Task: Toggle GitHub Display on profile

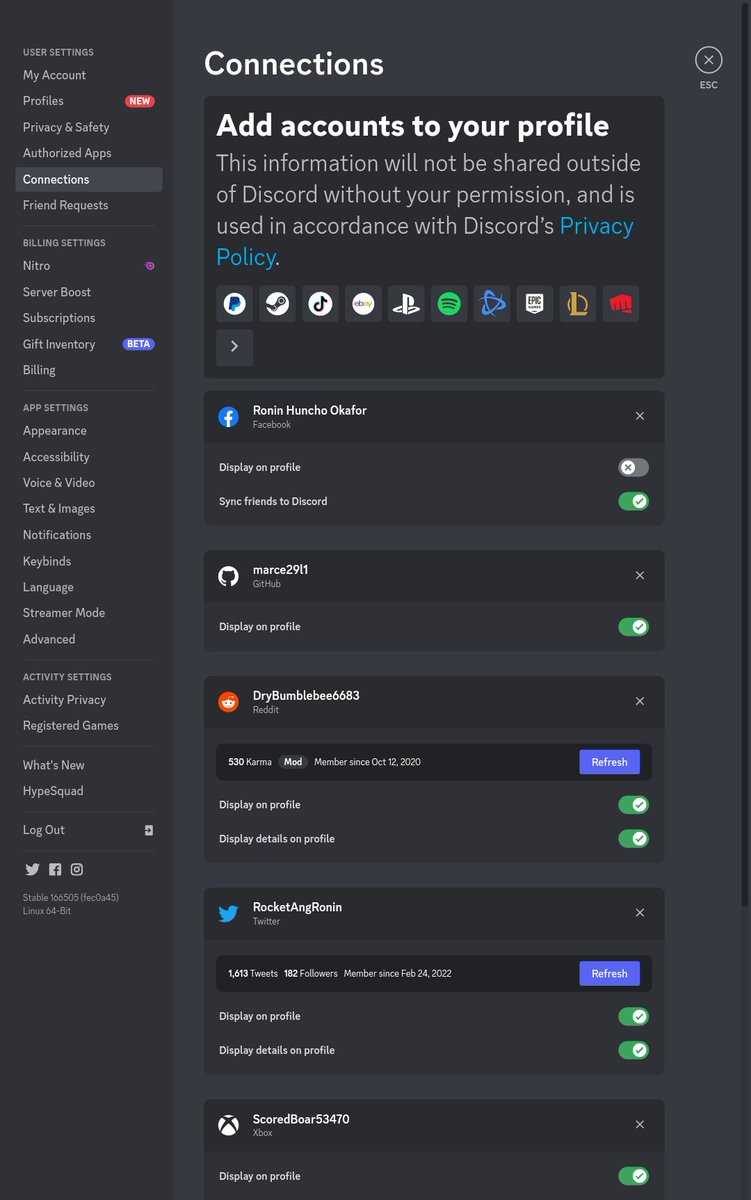Action: pos(633,627)
